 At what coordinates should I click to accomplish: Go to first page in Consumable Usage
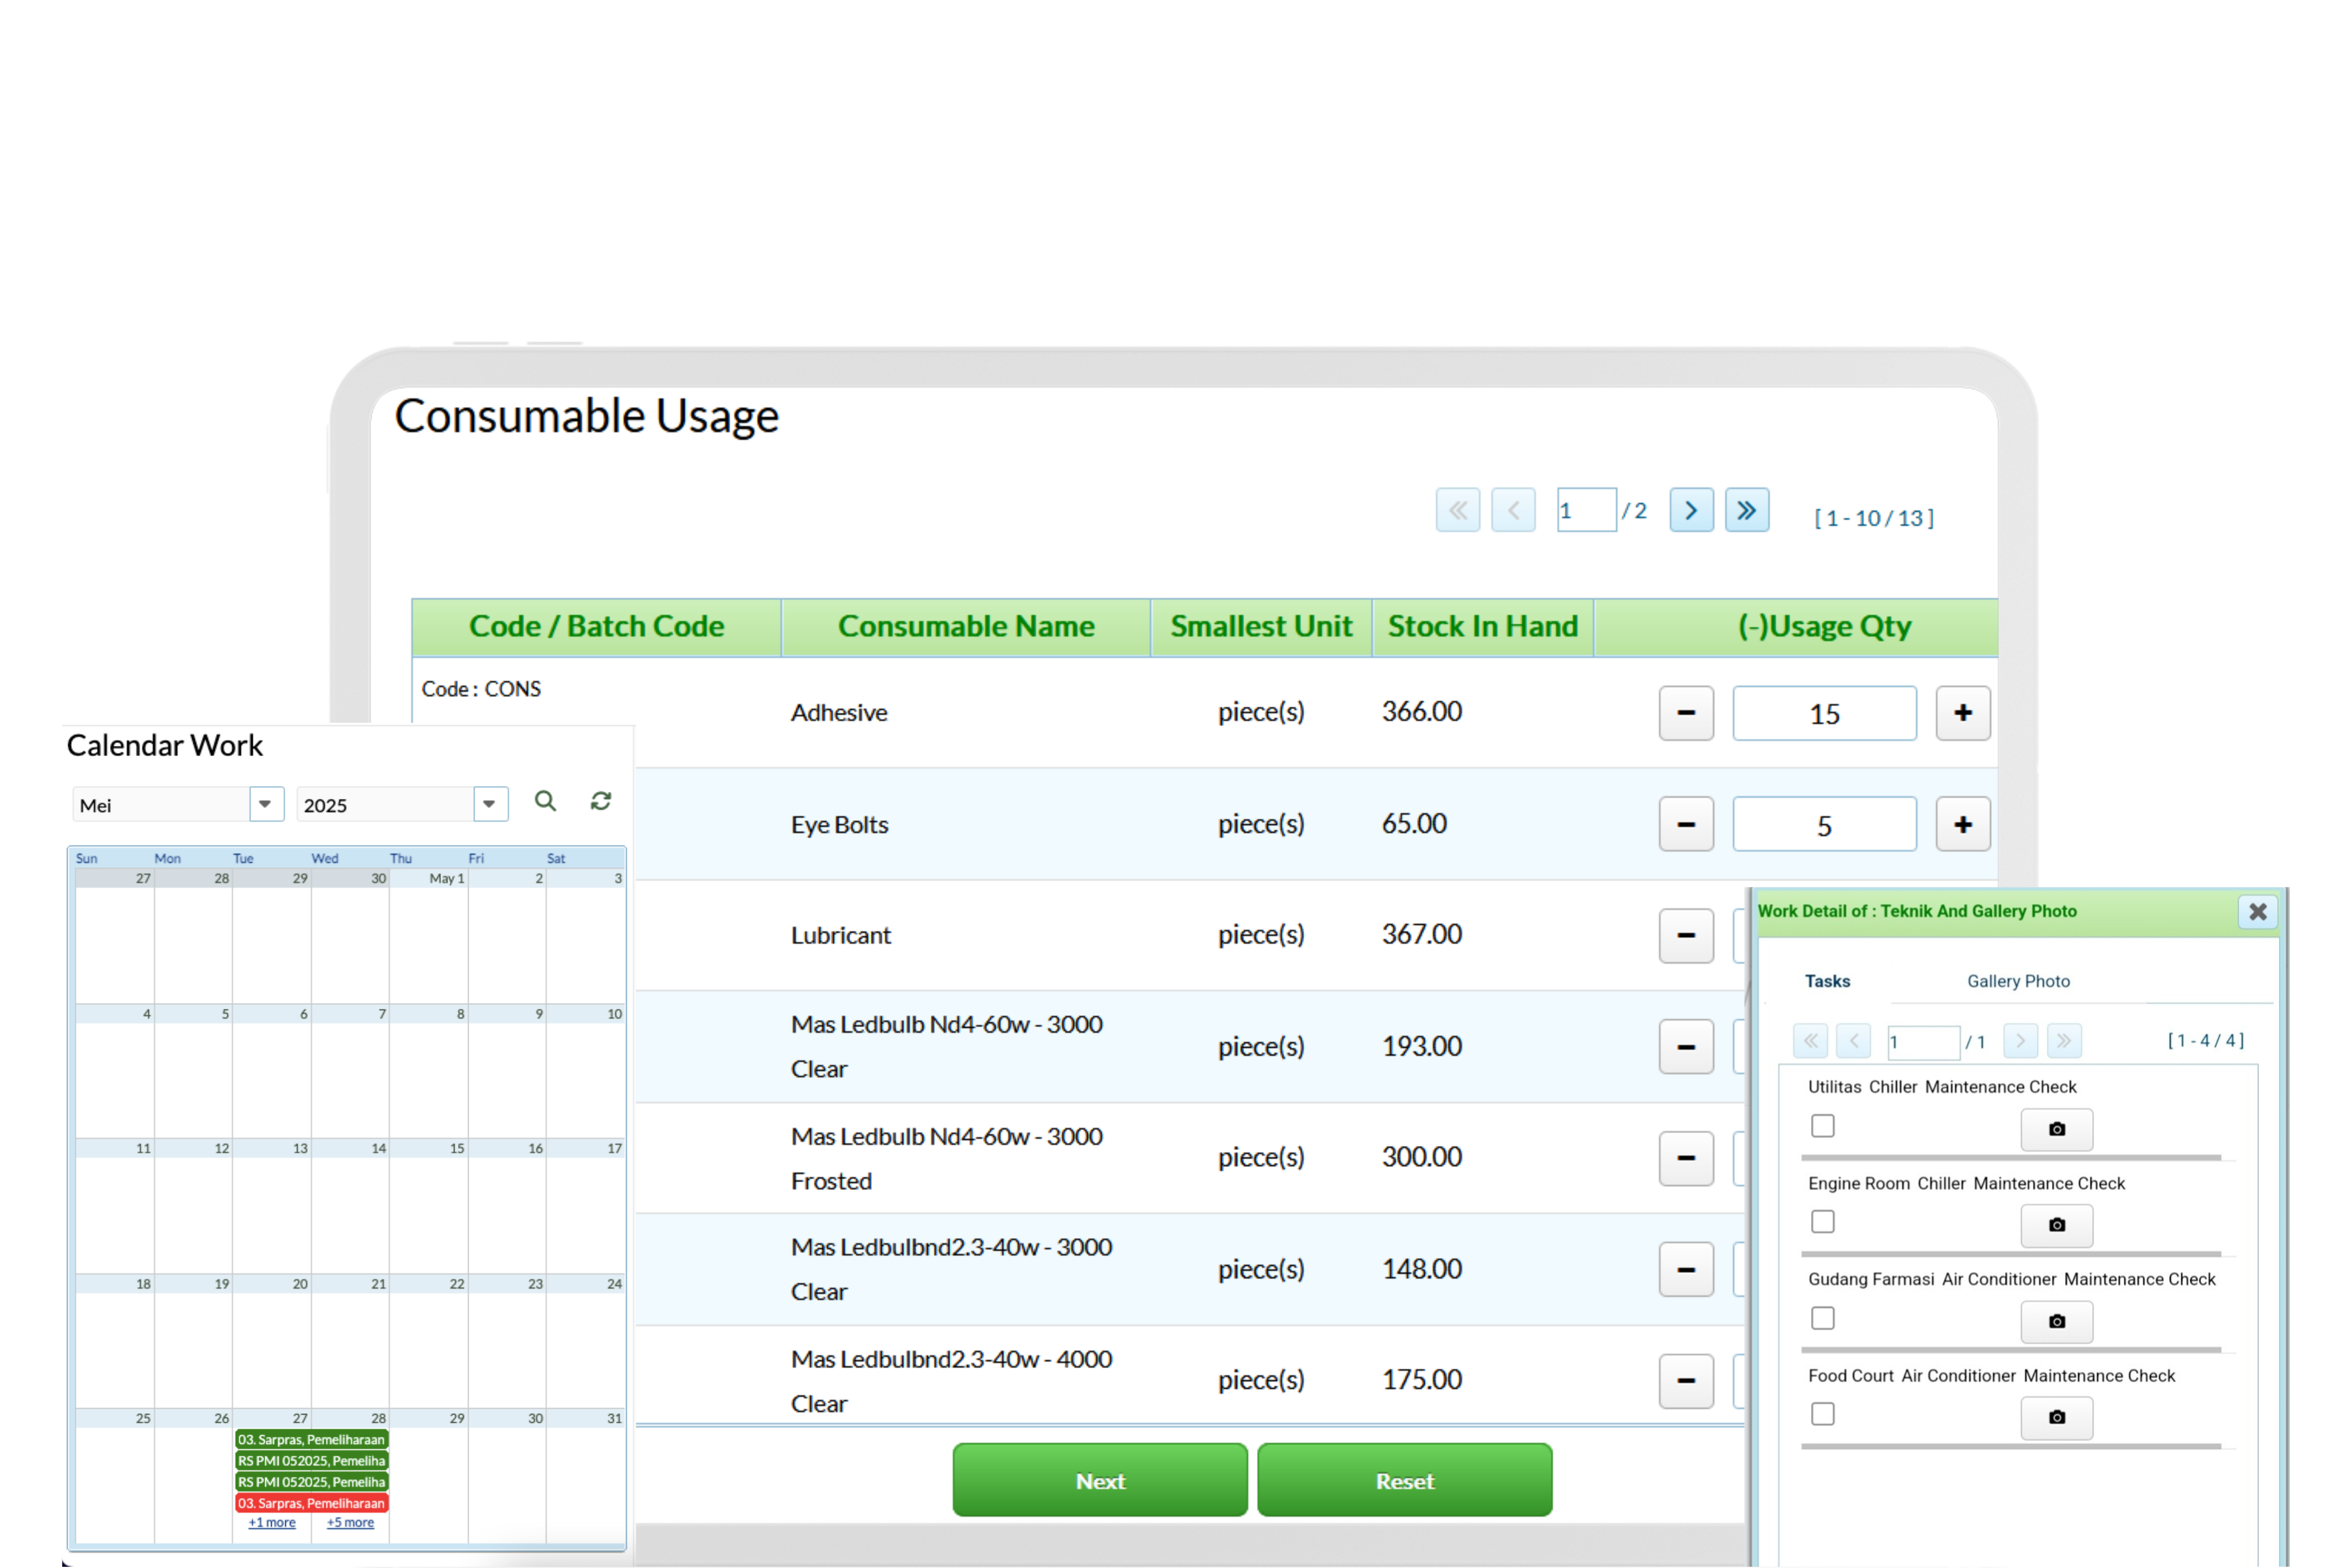[1458, 511]
